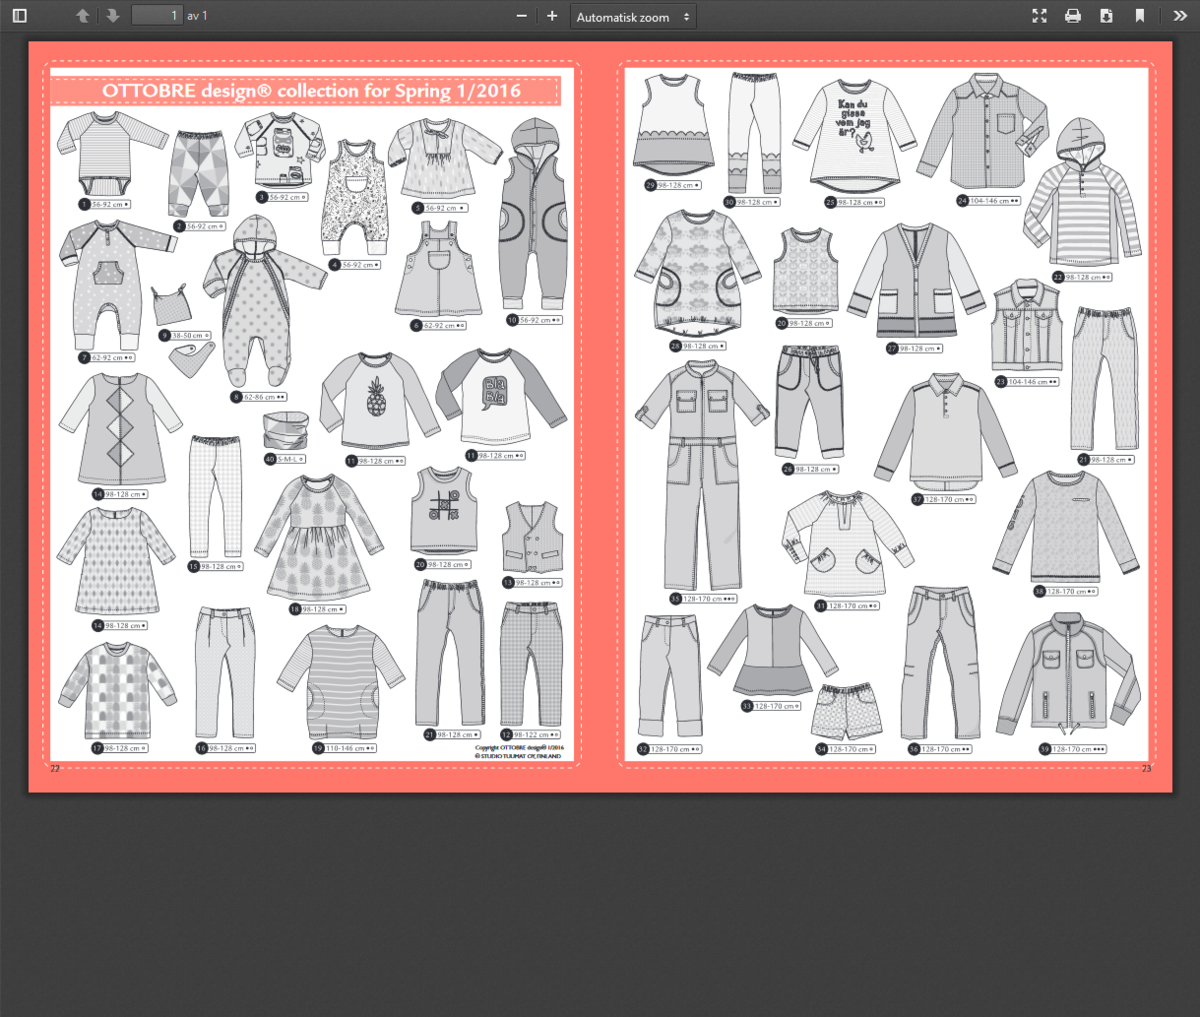Open the Automatisk zoom dropdown
This screenshot has width=1200, height=1017.
[633, 17]
